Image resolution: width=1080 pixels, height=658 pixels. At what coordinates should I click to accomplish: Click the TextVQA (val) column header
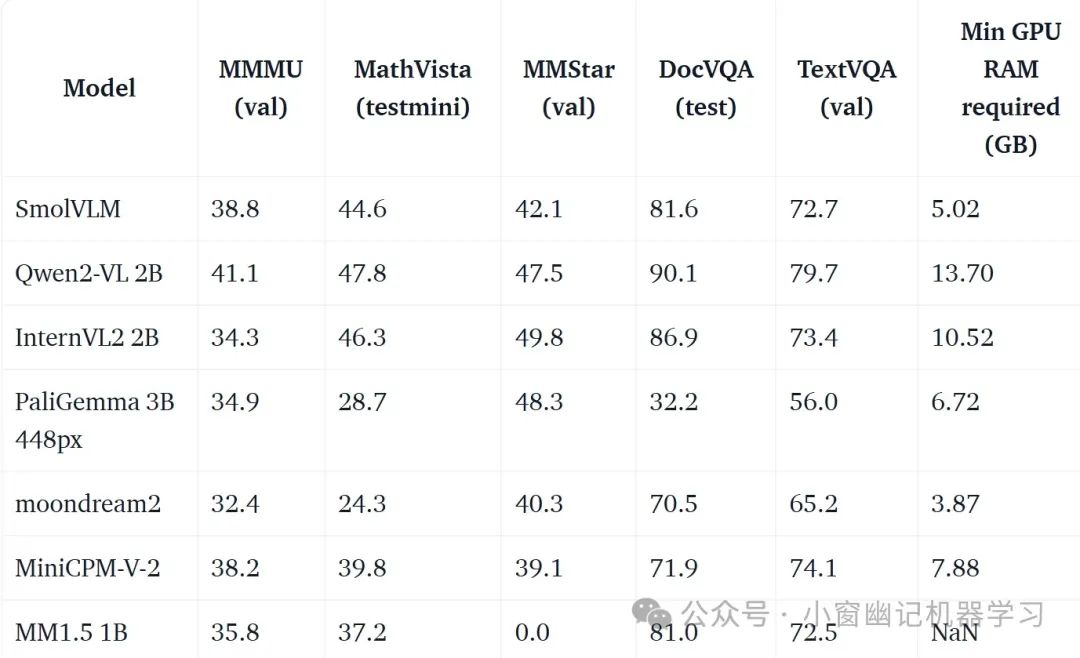click(x=846, y=88)
